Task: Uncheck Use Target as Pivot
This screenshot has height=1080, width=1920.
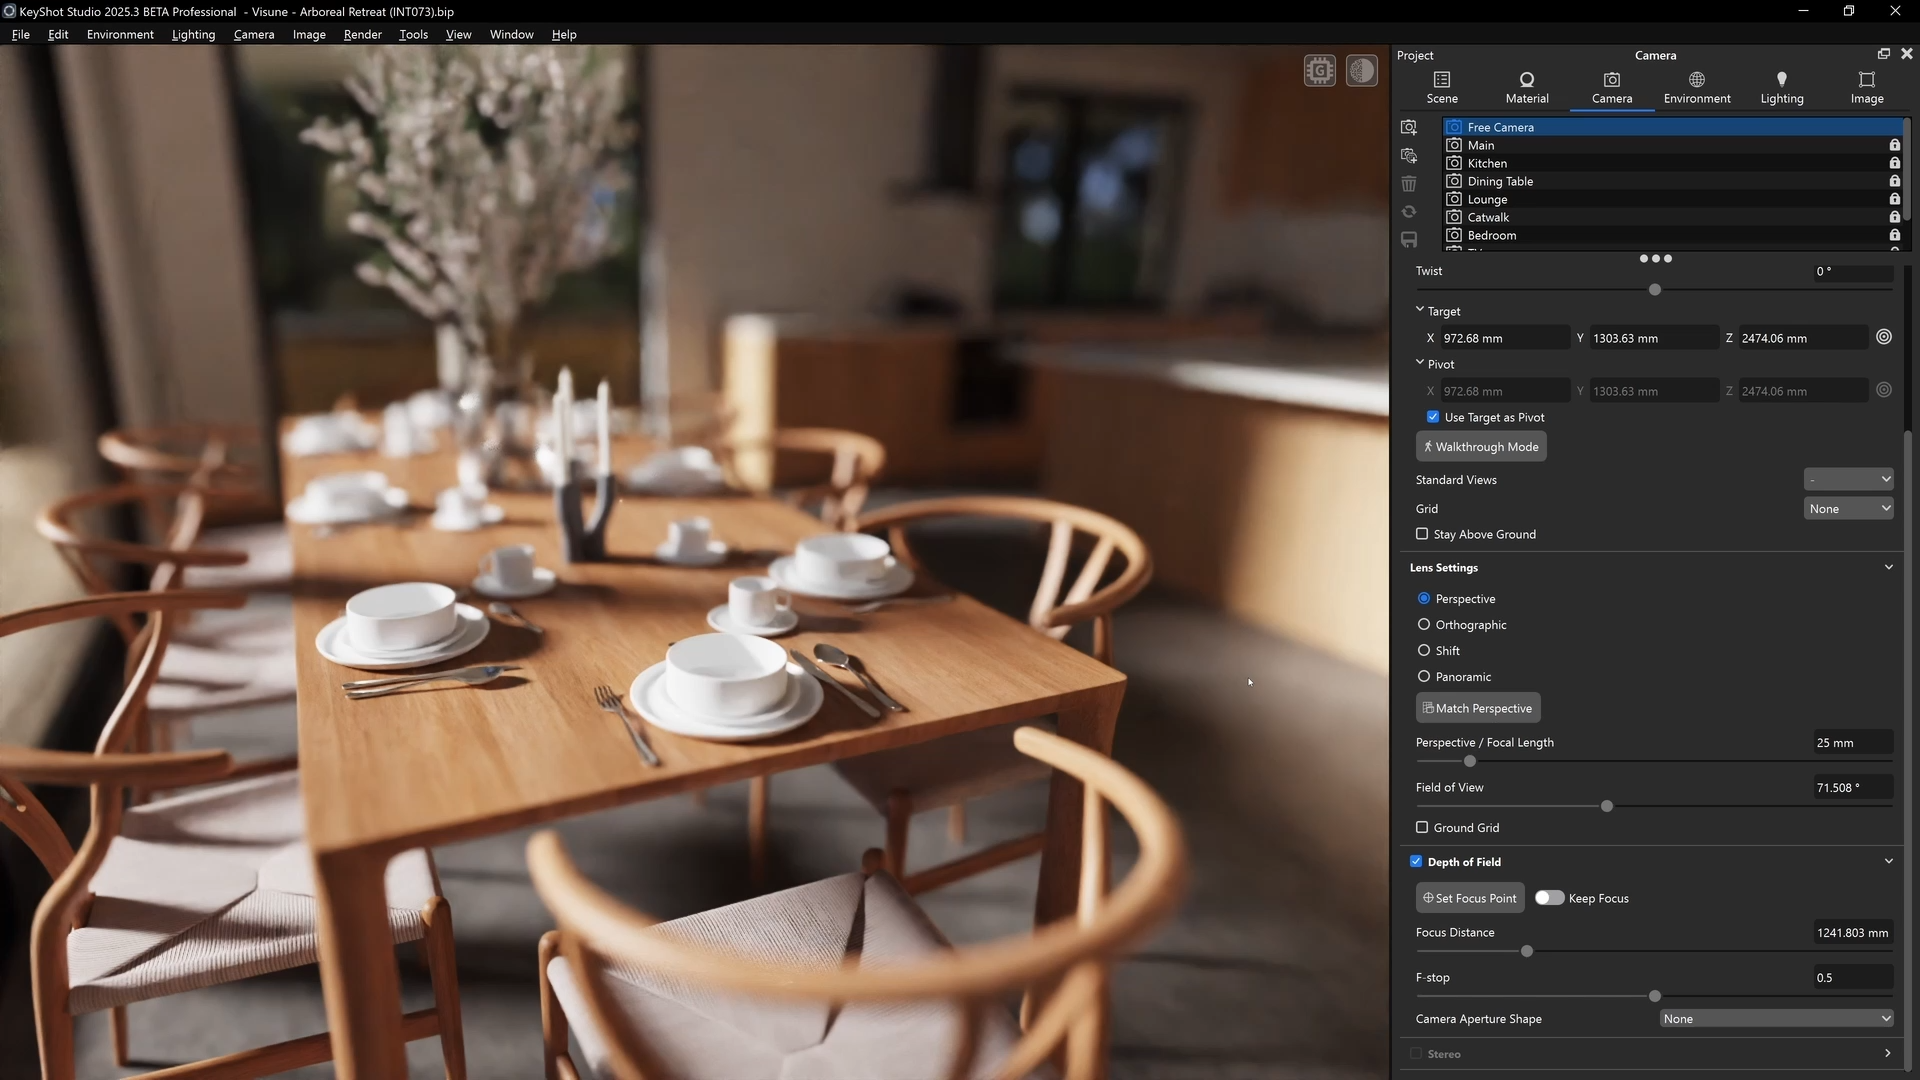Action: coord(1433,417)
